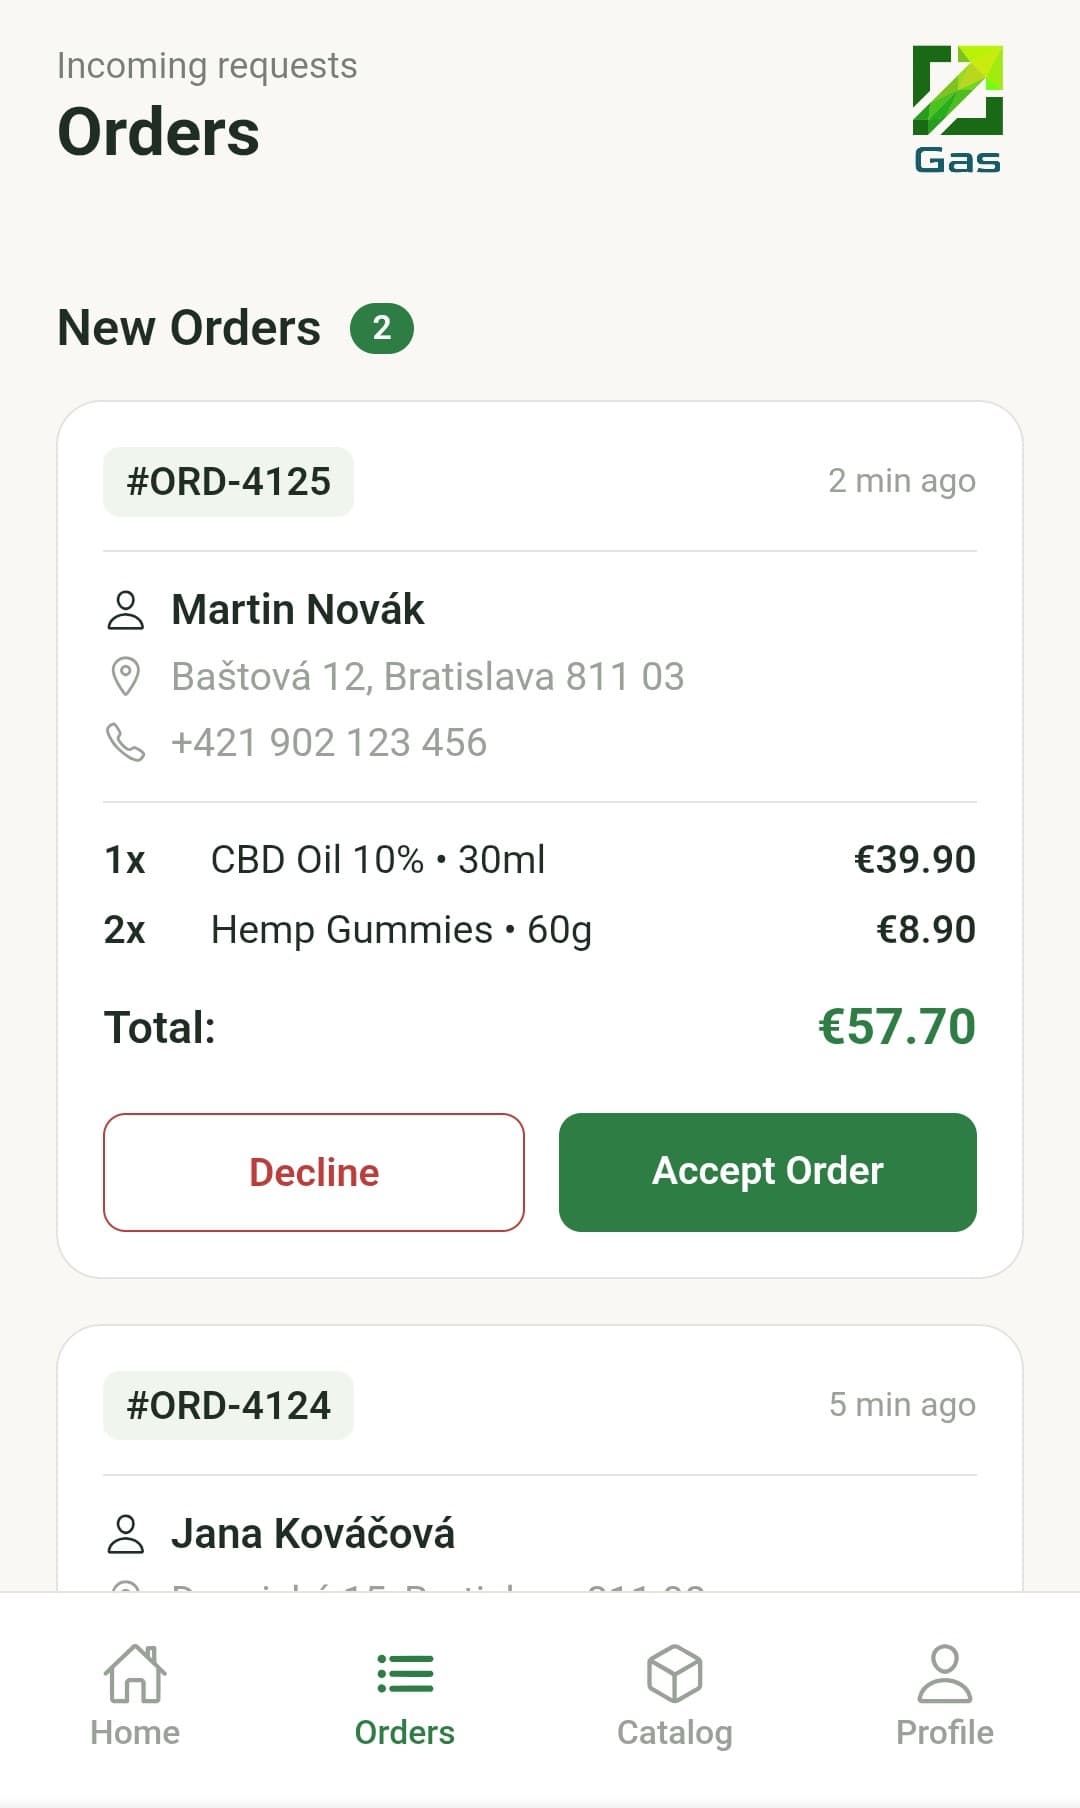Tap the location pin icon for Baštová address
Screen dimensions: 1080x1808
(124, 676)
